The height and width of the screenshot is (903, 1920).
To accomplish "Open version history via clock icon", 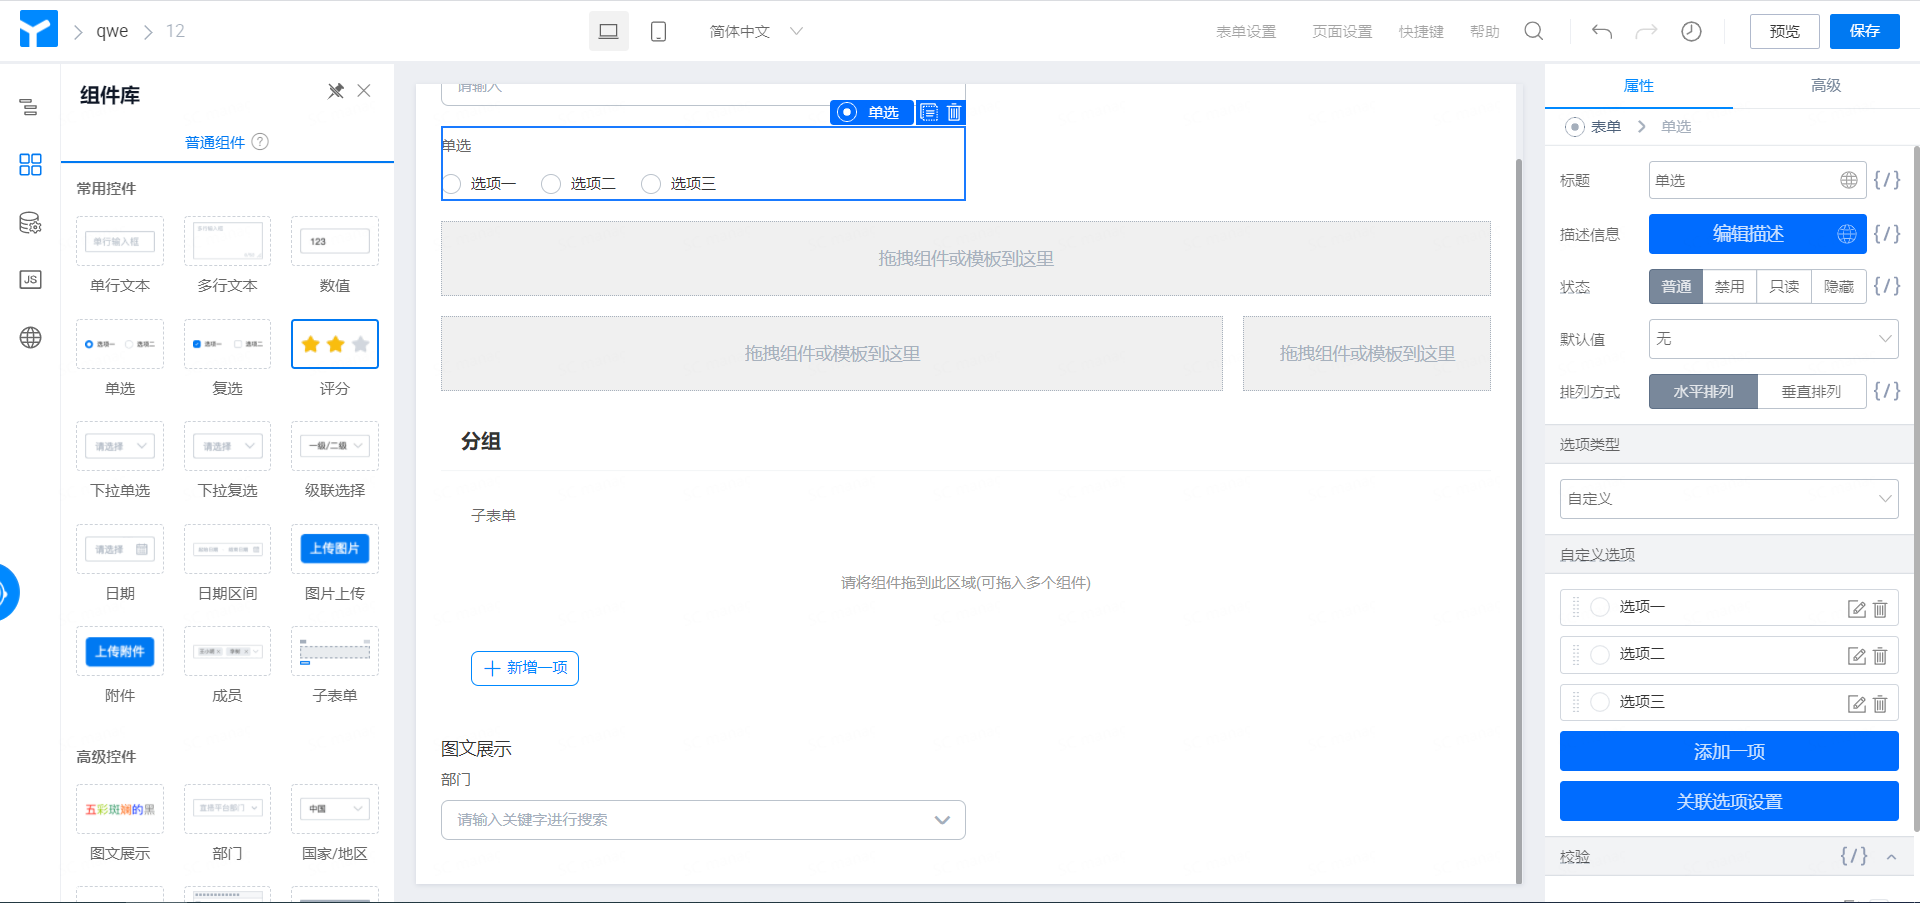I will (1691, 31).
